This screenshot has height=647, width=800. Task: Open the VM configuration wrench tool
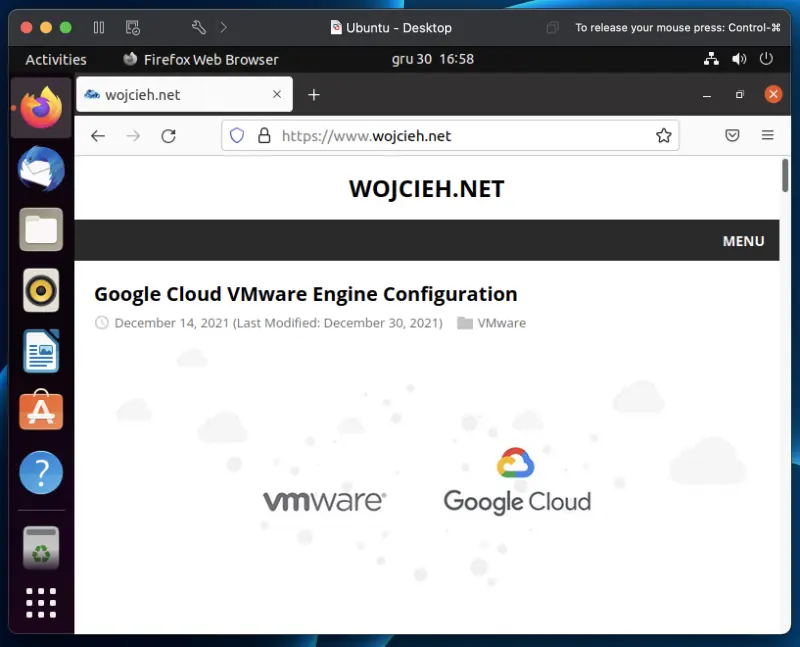(x=197, y=27)
